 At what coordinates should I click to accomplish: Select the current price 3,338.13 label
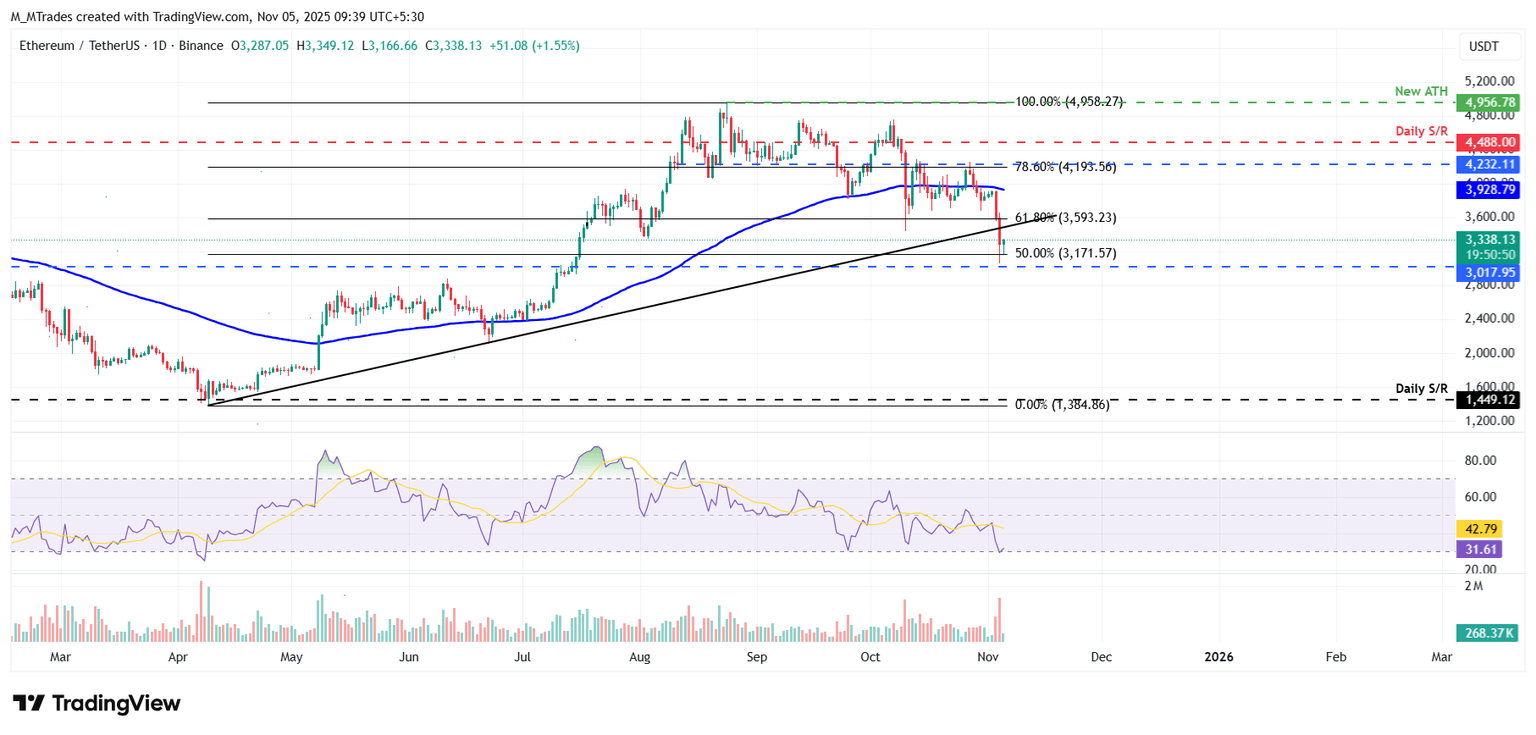click(x=1488, y=240)
